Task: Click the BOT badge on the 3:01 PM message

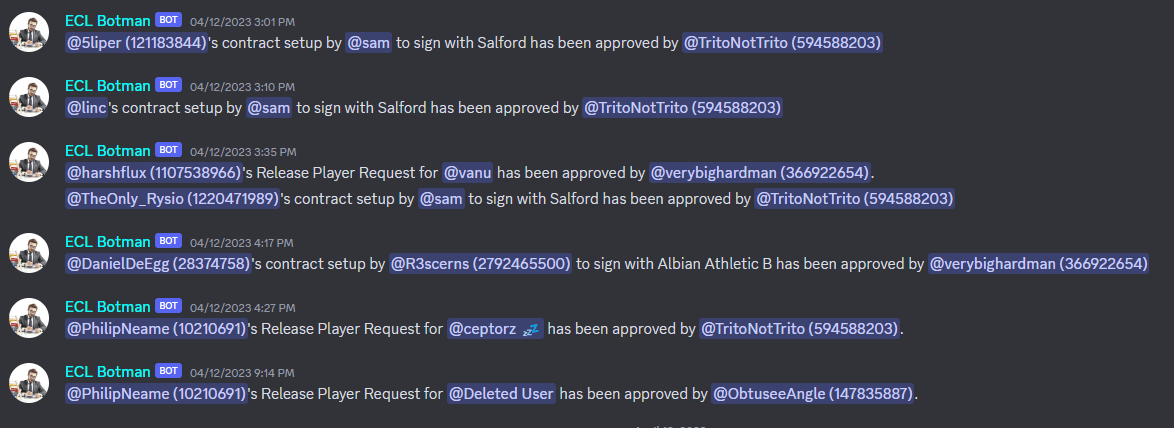Action: tap(169, 21)
